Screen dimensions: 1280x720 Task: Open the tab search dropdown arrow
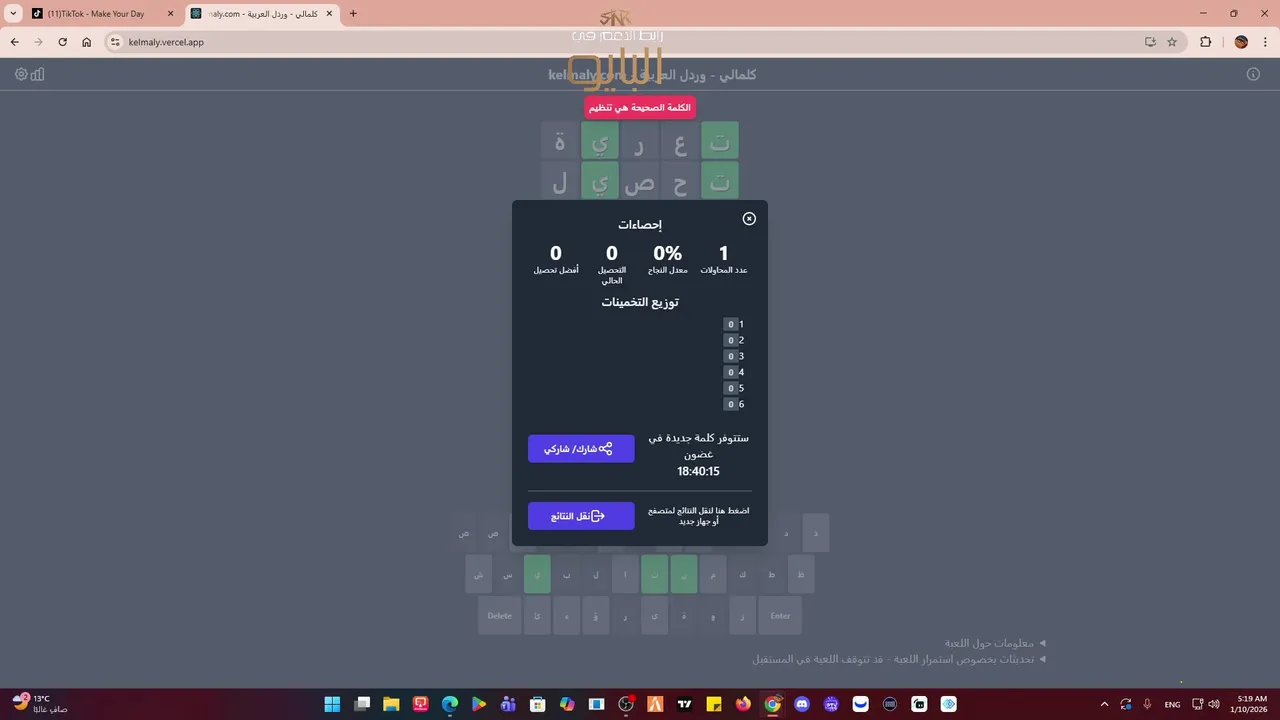point(13,14)
